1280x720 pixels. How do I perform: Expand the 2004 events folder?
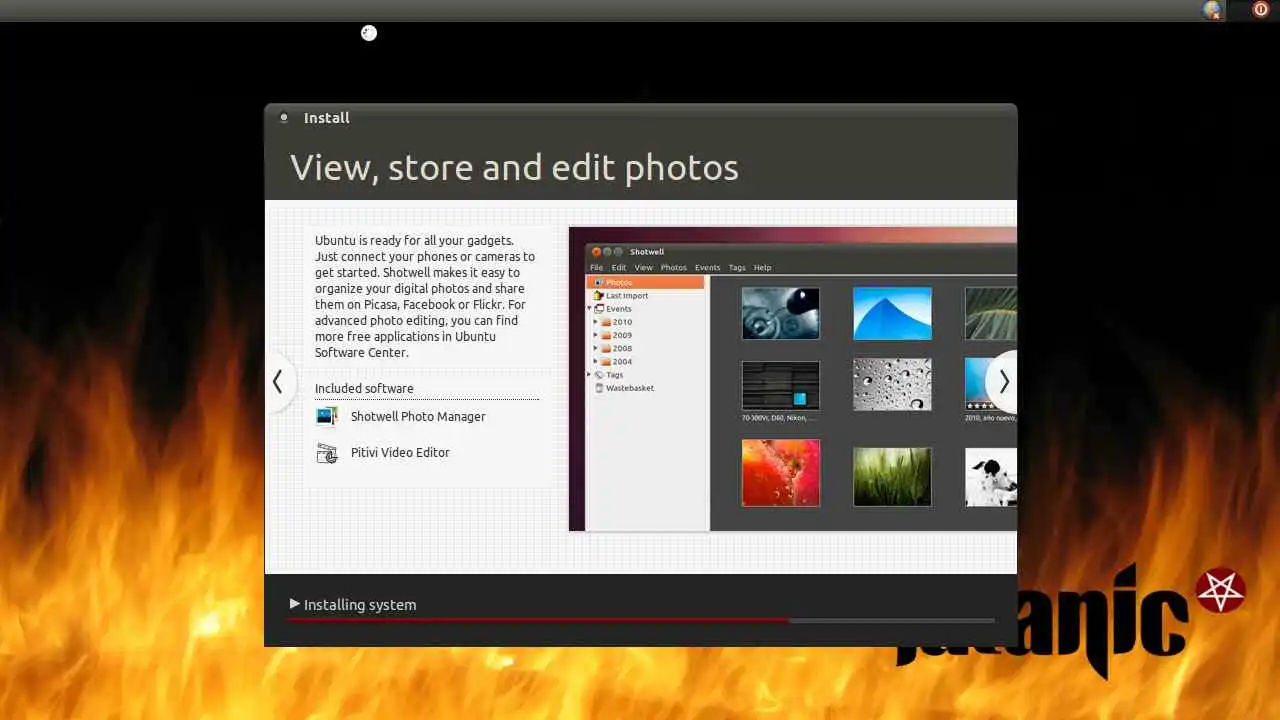coord(596,361)
